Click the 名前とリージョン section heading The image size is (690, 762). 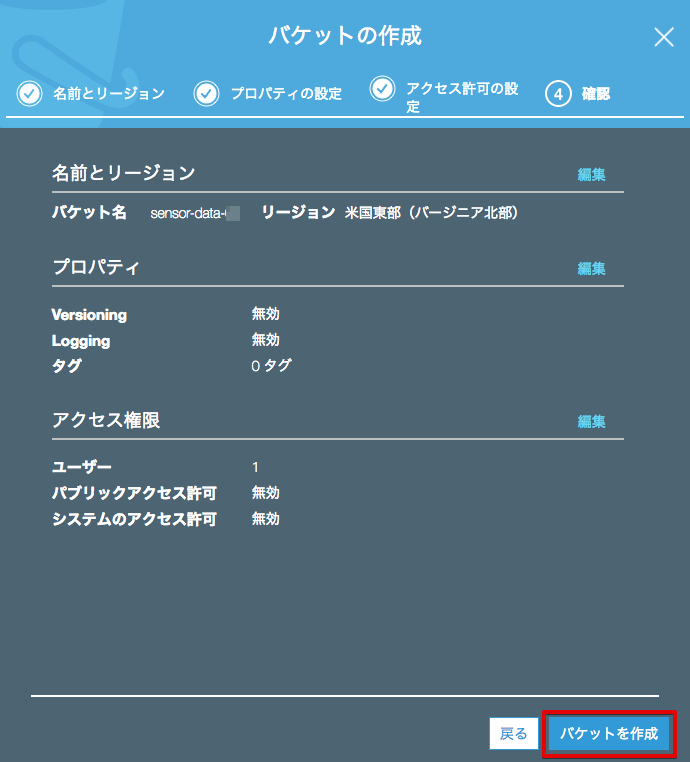click(x=123, y=173)
